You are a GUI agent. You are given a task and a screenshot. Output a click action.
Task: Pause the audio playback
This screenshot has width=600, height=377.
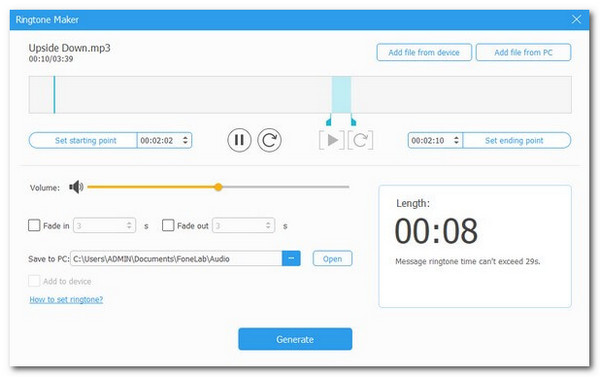tap(239, 140)
